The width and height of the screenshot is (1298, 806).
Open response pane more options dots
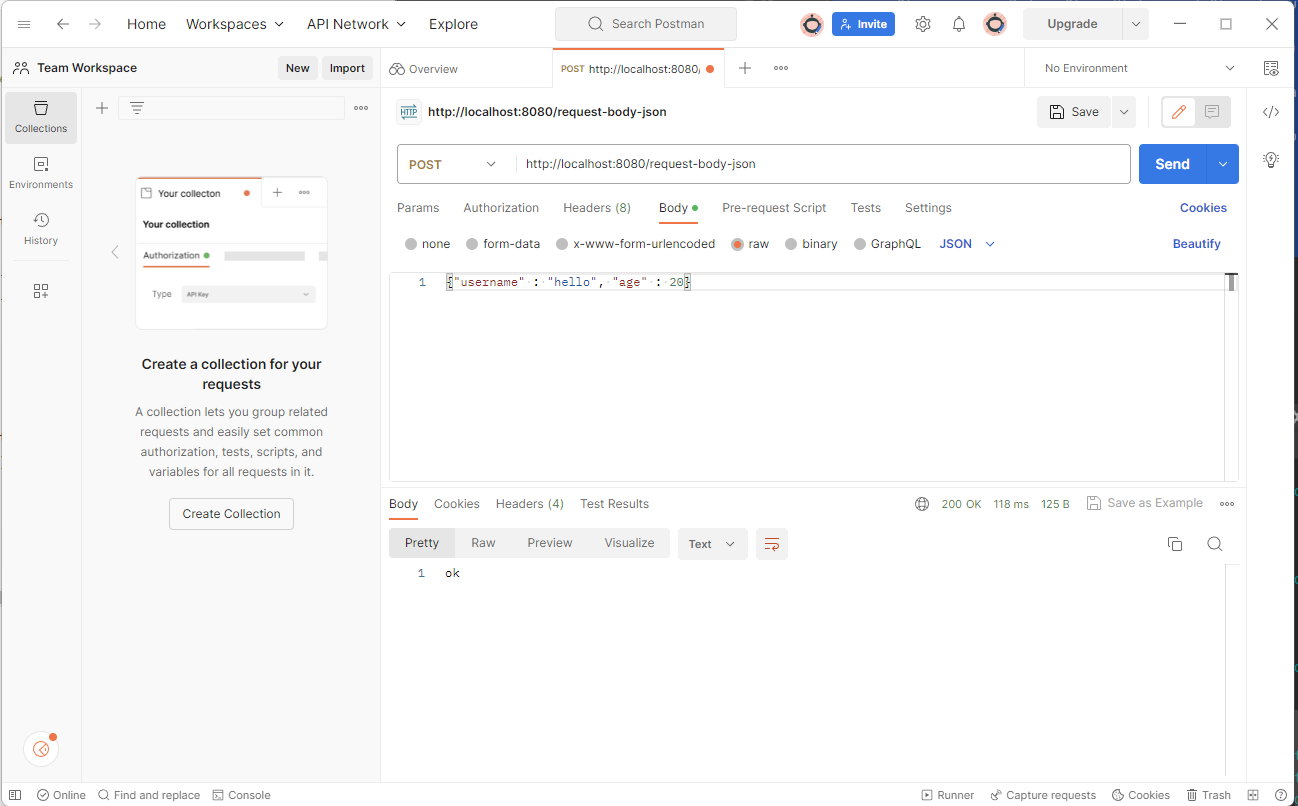pos(1227,504)
